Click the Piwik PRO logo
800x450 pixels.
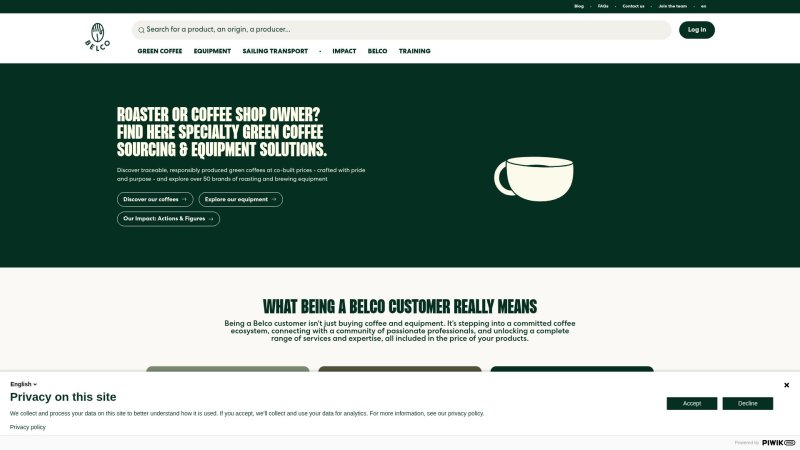tap(778, 442)
